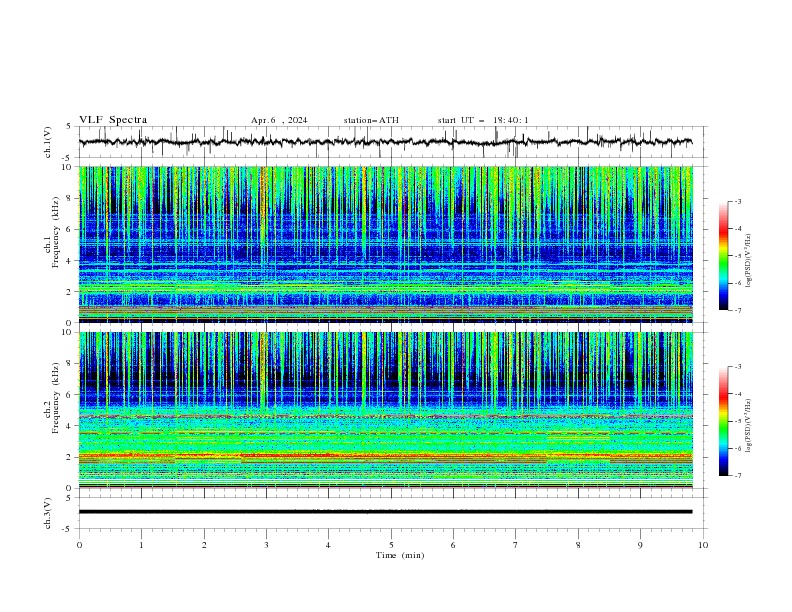The width and height of the screenshot is (792, 612).
Task: Click the "ch.3(V)" waveform axis label
Action: point(48,513)
